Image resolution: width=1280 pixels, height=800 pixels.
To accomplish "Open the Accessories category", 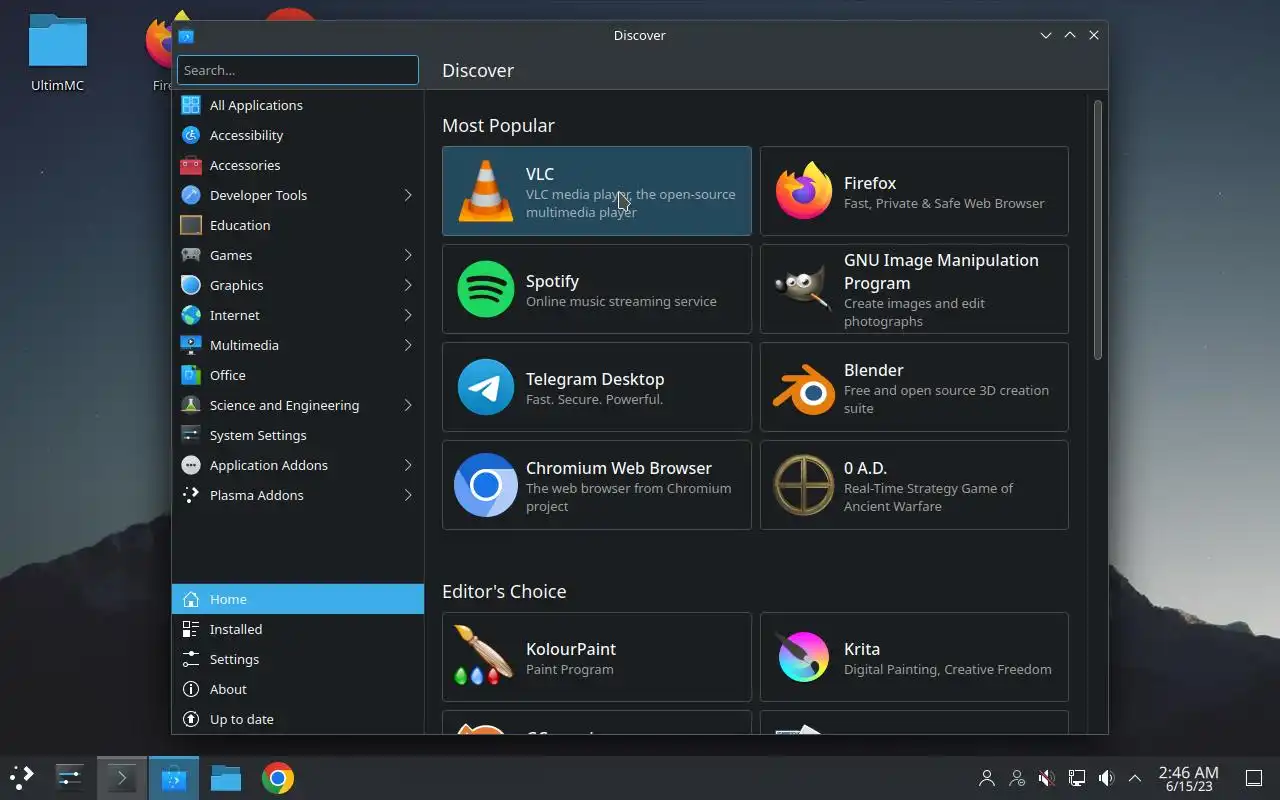I will [x=298, y=165].
